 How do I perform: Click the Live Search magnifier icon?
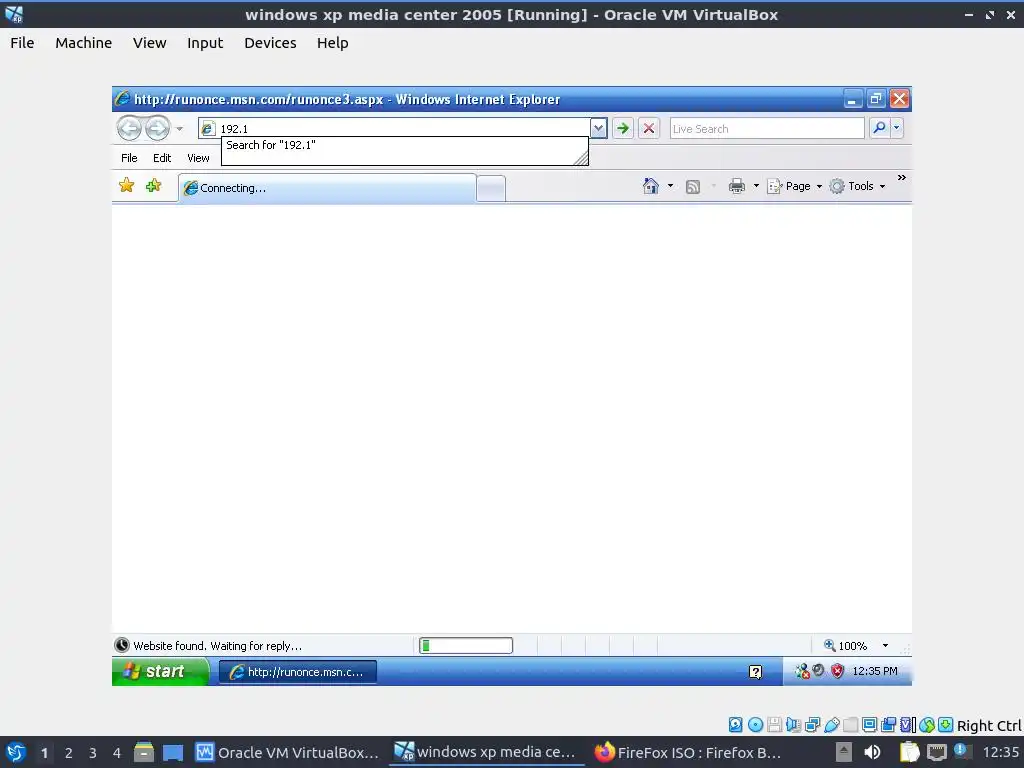[879, 128]
